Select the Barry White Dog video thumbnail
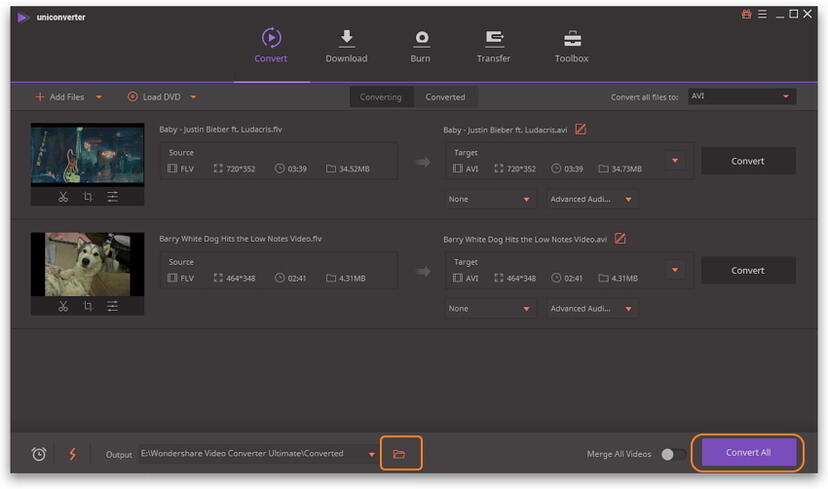Screen dimensions: 828x489 pos(87,264)
